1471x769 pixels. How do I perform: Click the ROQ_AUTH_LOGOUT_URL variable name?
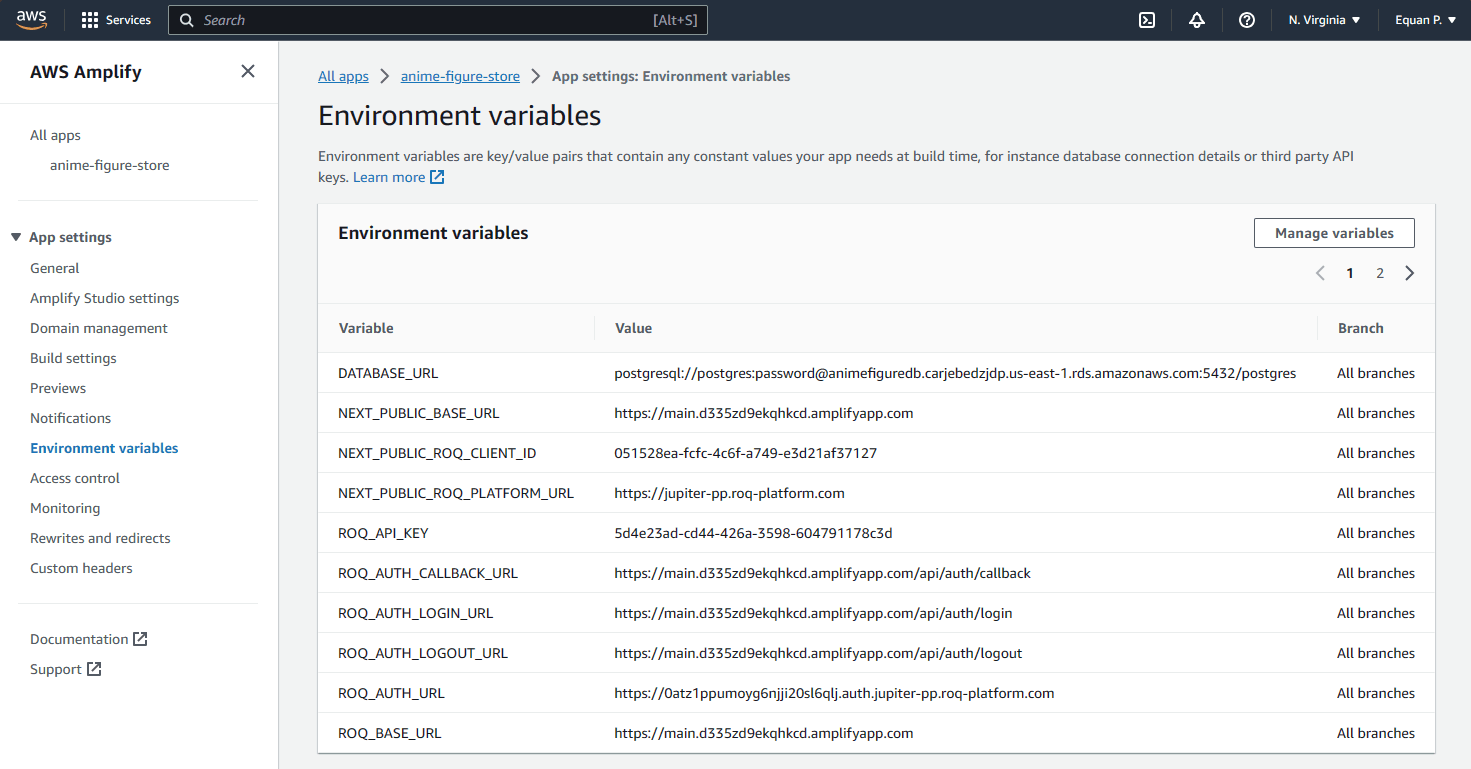click(423, 653)
